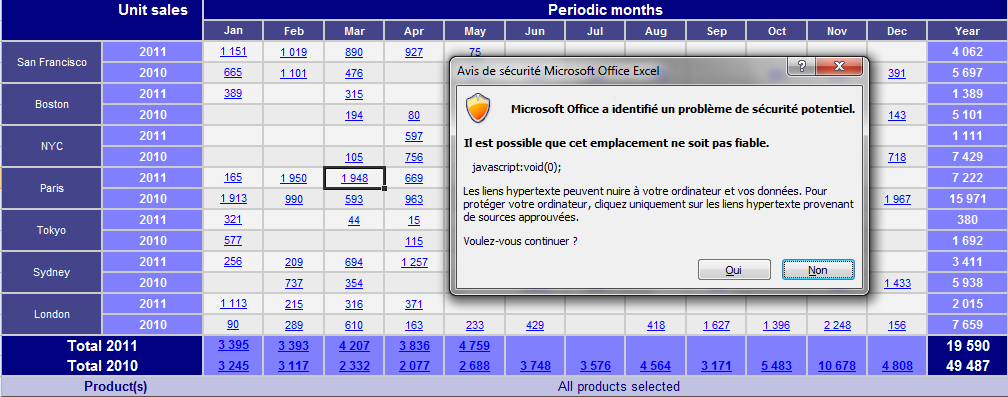
Task: Click the help question mark in dialog title
Action: click(801, 66)
